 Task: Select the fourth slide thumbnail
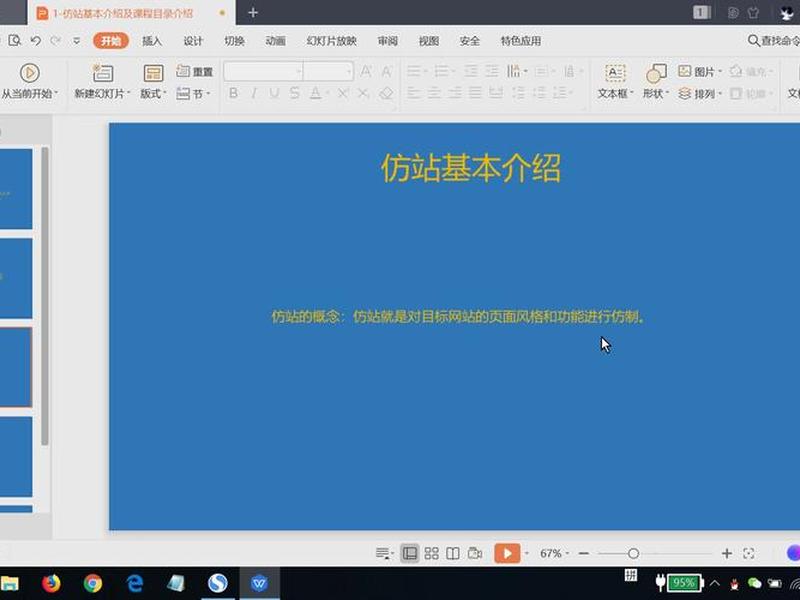(x=16, y=457)
